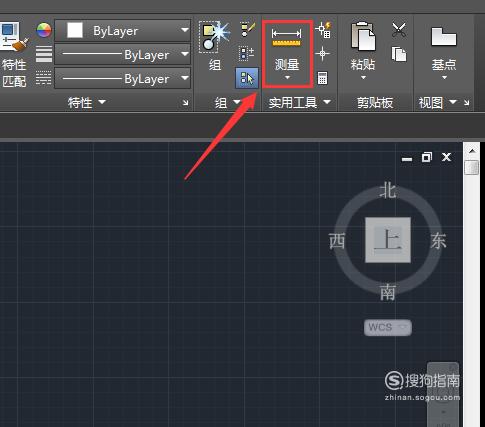485x427 pixels.
Task: Select the white color swatch in ByLayer box
Action: [75, 30]
